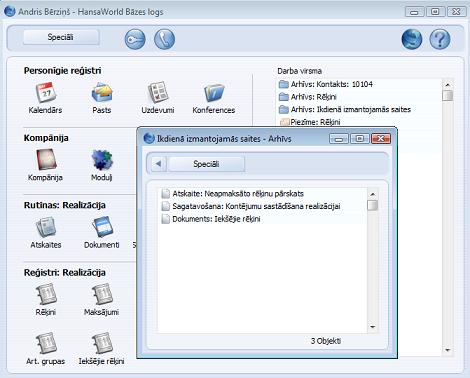This screenshot has height=378, width=470.
Task: Click the Rutīnas: Realizācija heading
Action: click(65, 205)
